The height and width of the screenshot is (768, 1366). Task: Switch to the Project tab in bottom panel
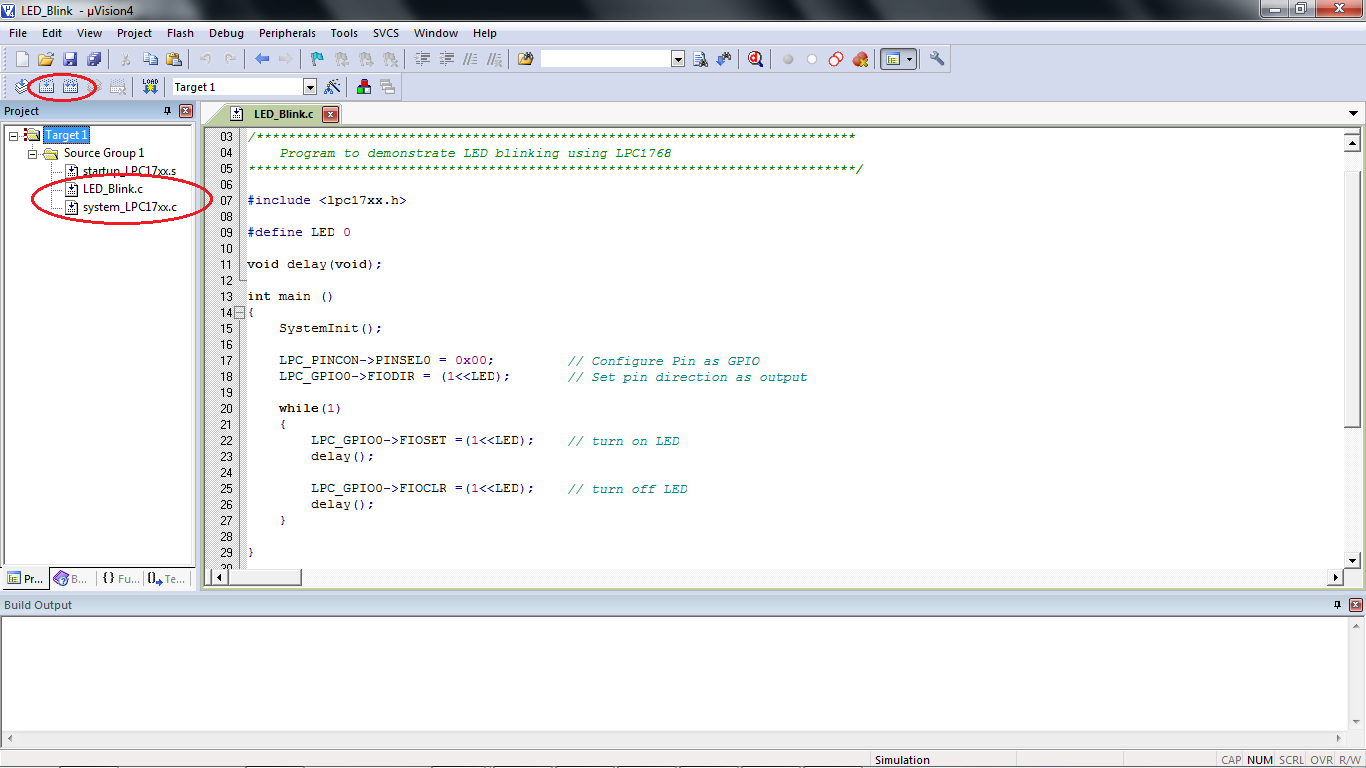tap(25, 578)
